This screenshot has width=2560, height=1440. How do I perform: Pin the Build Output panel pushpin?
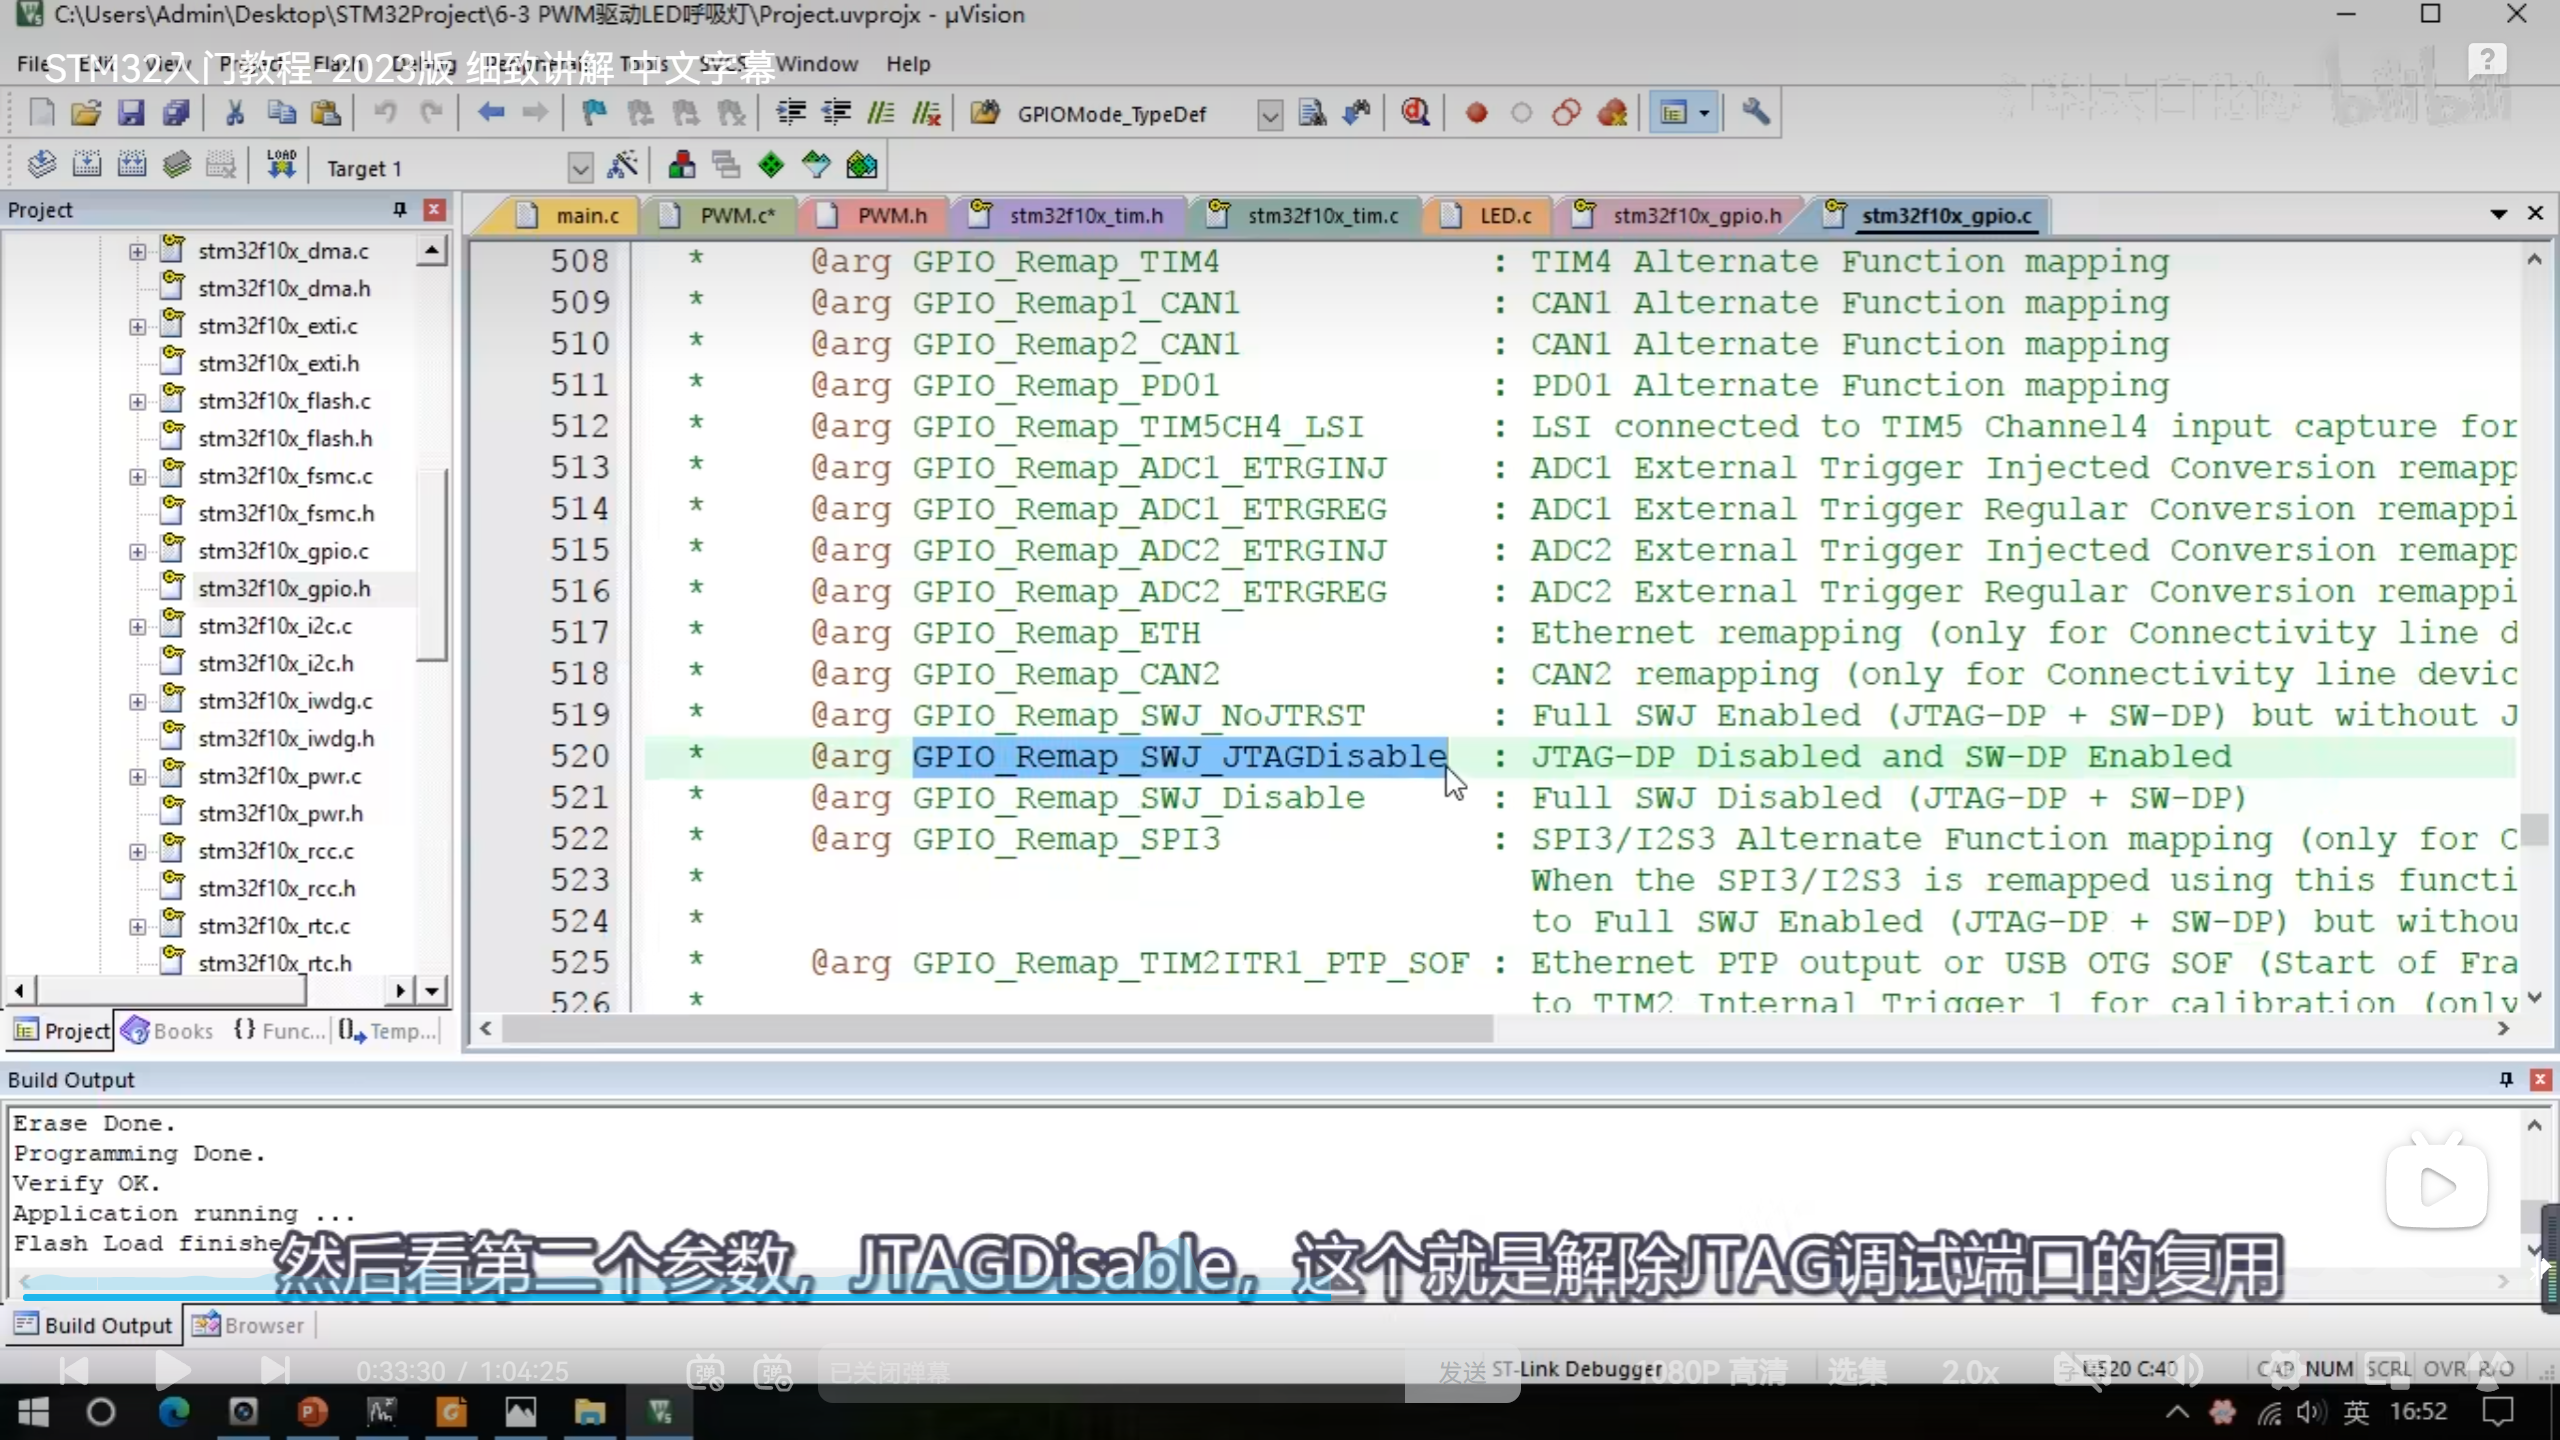pos(2505,1079)
